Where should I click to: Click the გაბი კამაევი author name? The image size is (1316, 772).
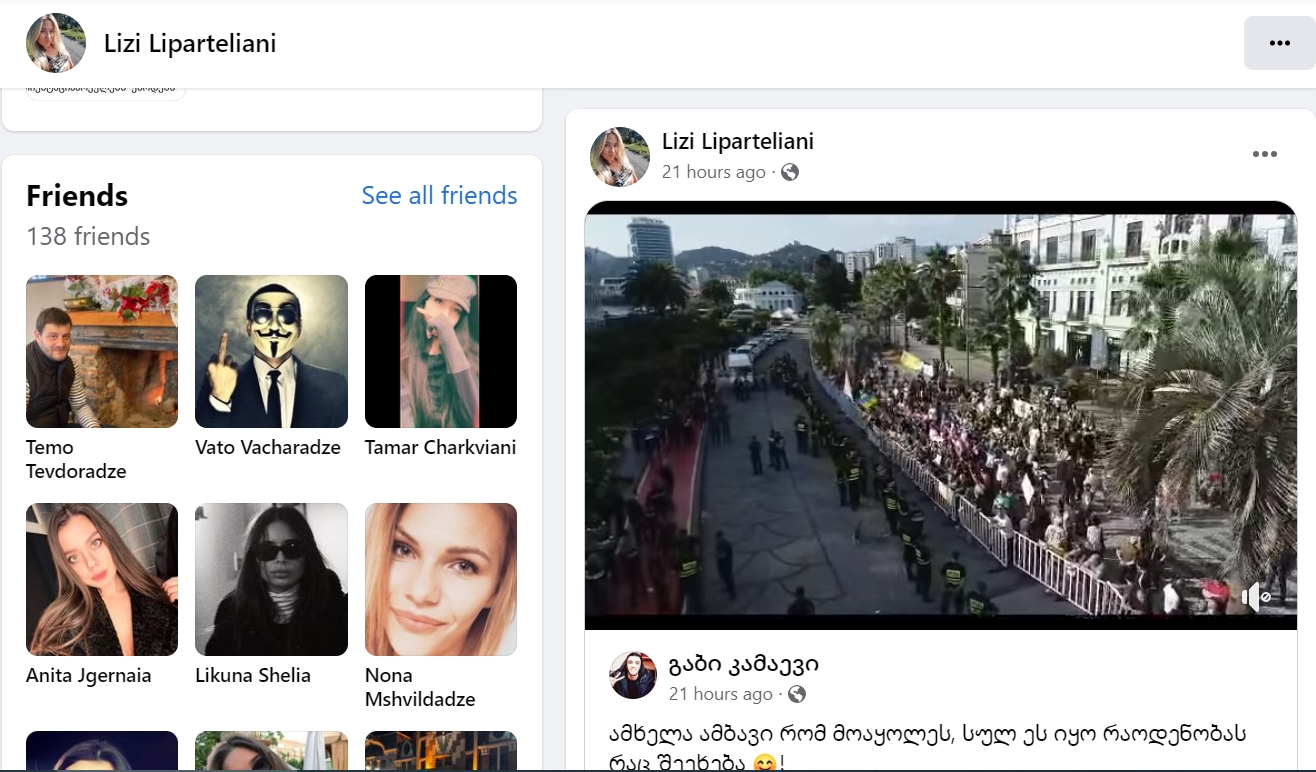pos(744,664)
